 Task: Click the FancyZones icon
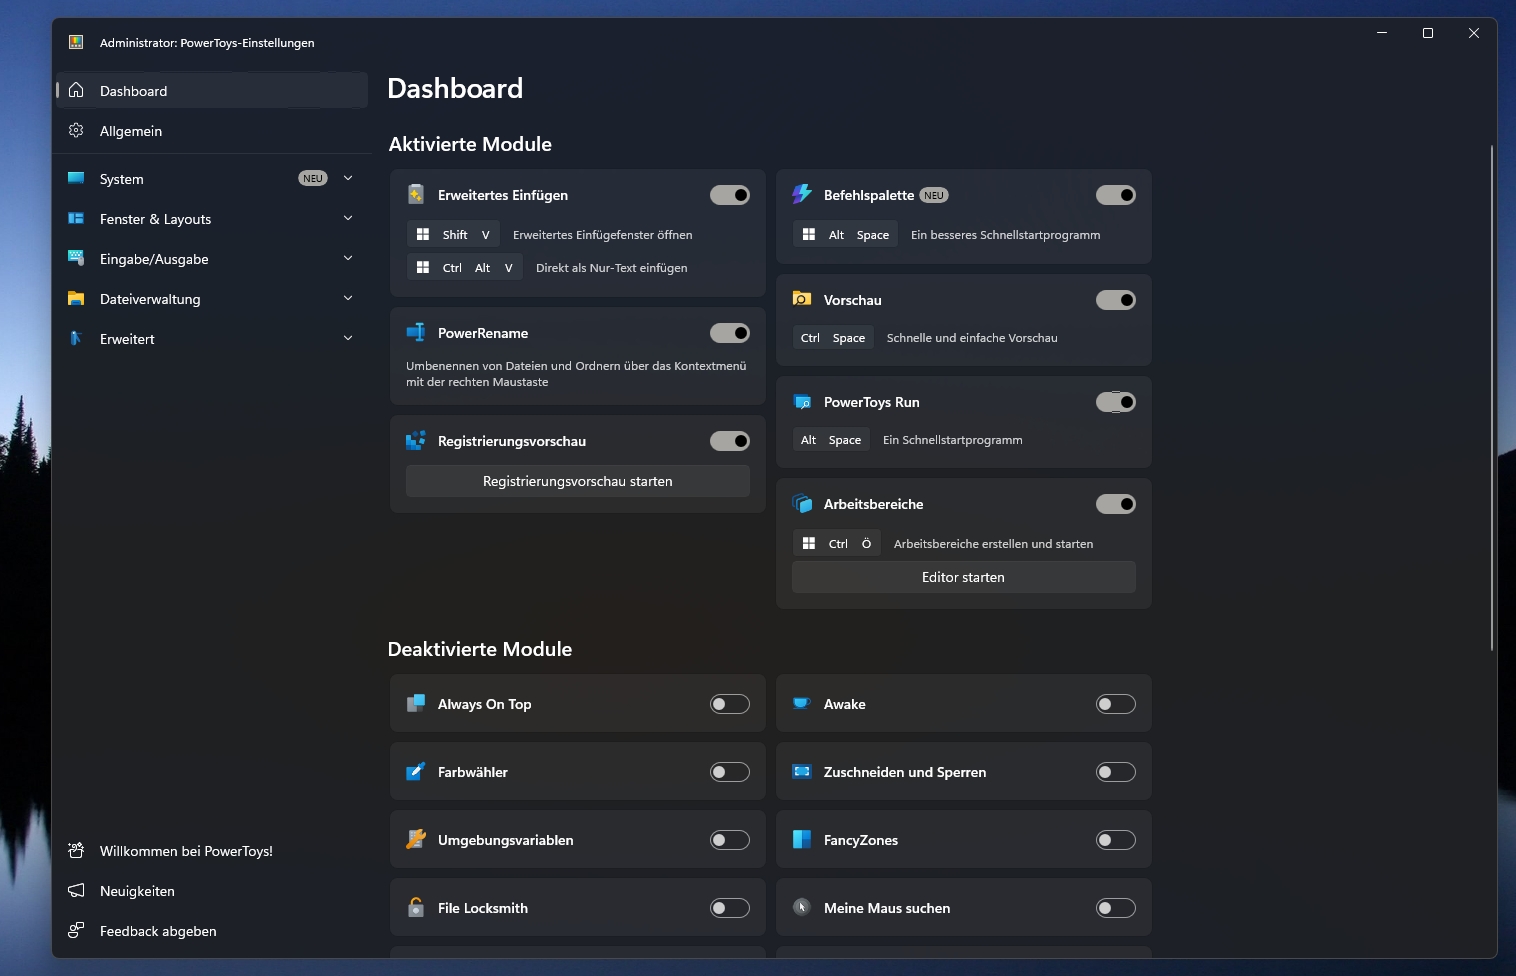coord(802,840)
